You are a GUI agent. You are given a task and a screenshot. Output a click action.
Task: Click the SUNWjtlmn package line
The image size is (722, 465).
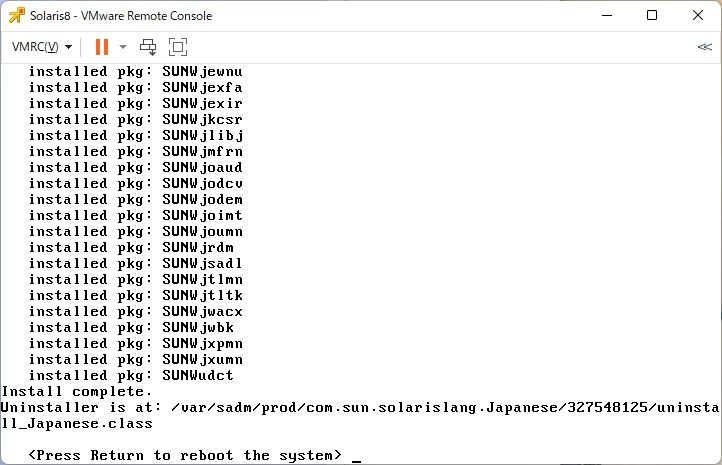pos(135,279)
